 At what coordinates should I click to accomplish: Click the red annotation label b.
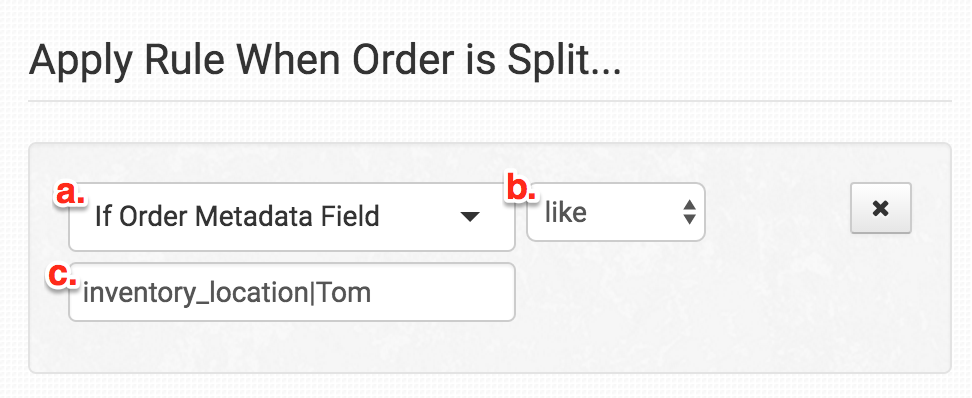pyautogui.click(x=521, y=188)
